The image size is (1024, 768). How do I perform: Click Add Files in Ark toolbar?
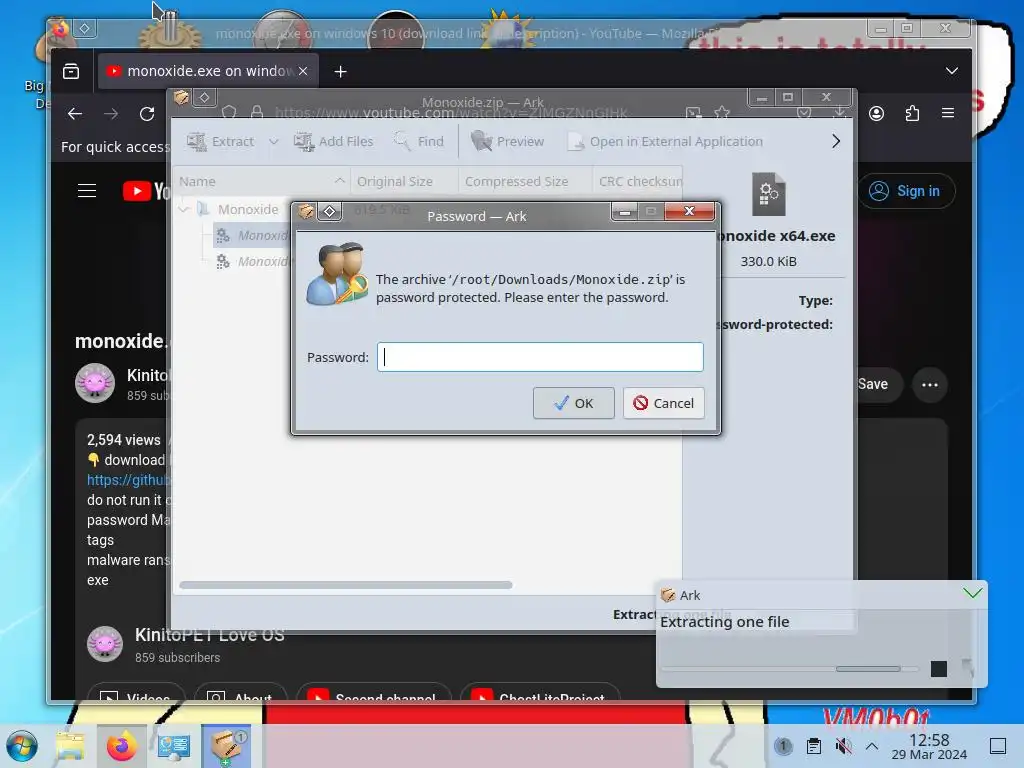point(334,141)
